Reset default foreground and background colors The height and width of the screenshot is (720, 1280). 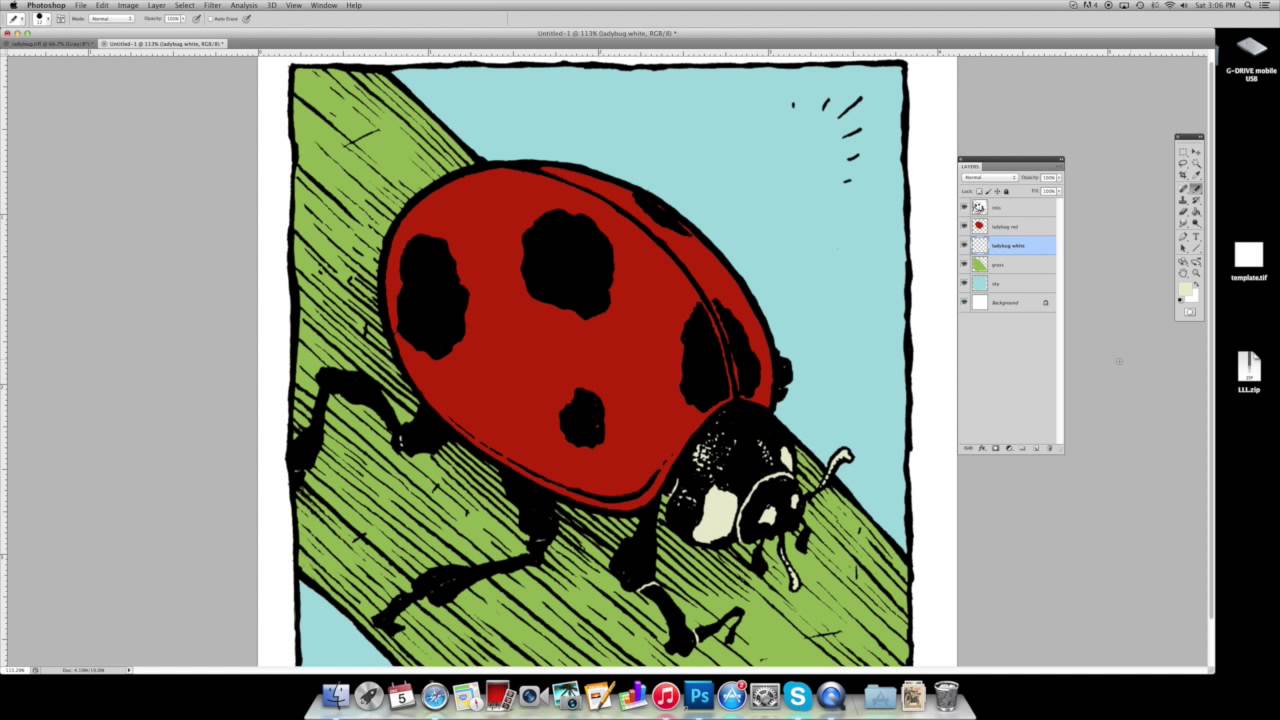tap(1180, 299)
